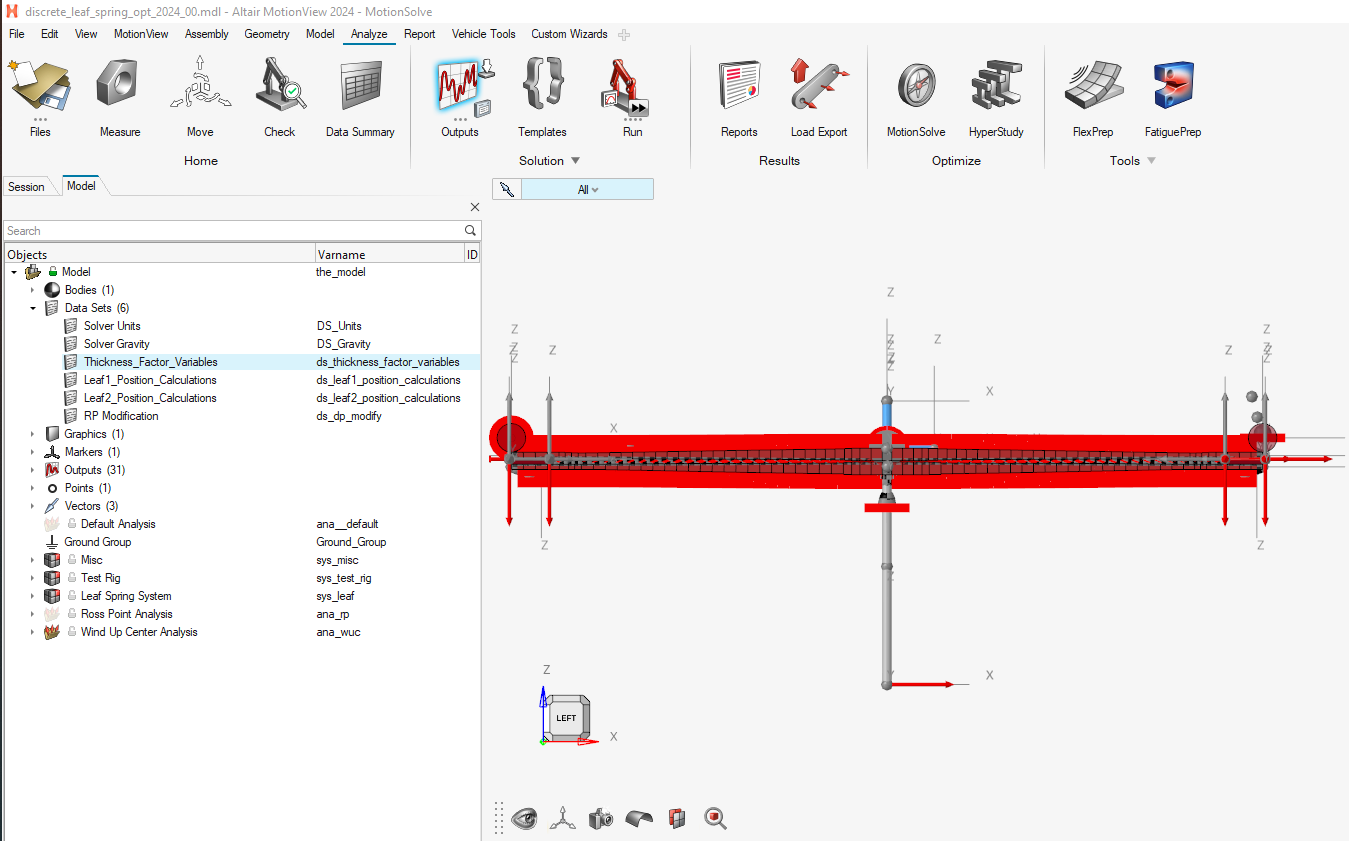Viewport: 1349px width, 841px height.
Task: Expand the Graphics (1) node
Action: [32, 434]
